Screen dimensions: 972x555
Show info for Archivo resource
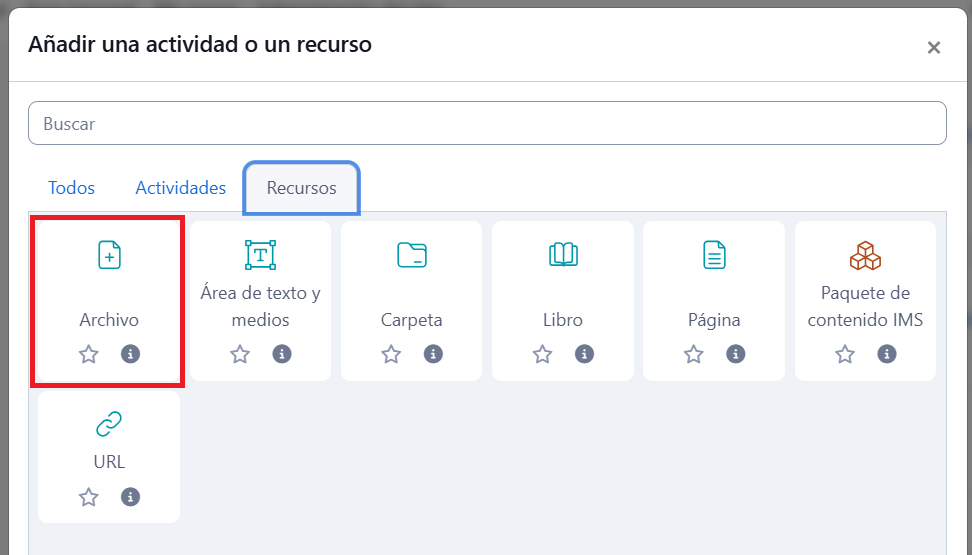pos(130,354)
